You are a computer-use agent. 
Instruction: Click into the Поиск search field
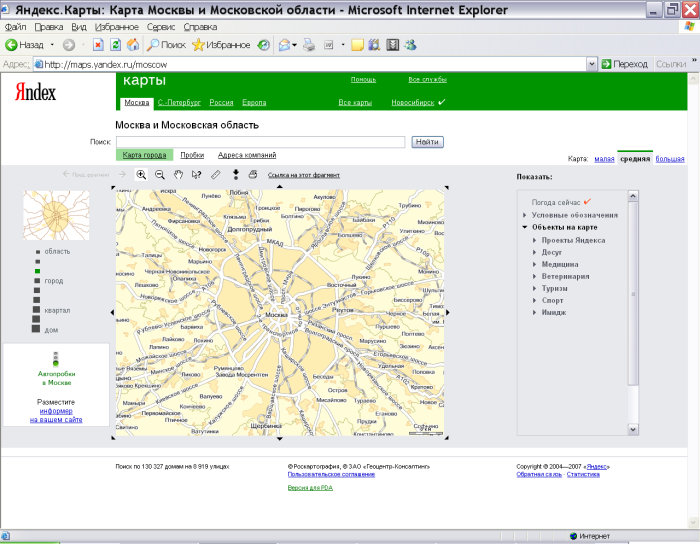click(x=260, y=142)
